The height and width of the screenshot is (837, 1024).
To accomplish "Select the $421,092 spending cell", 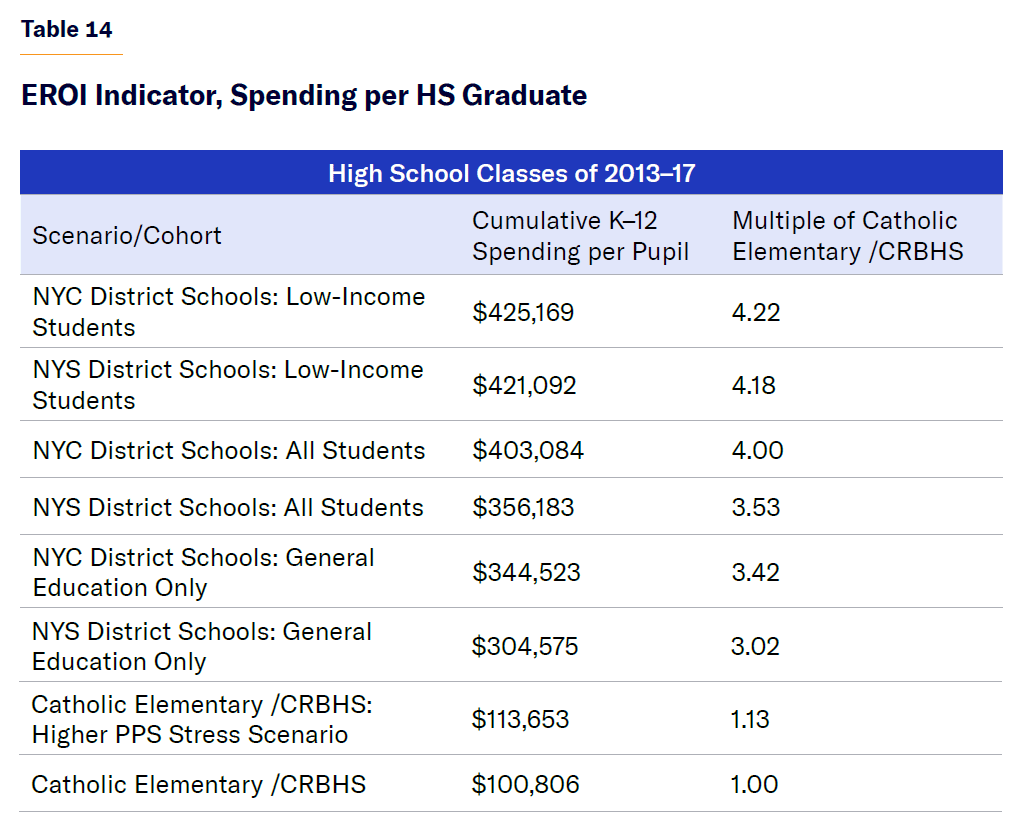I will [x=524, y=385].
